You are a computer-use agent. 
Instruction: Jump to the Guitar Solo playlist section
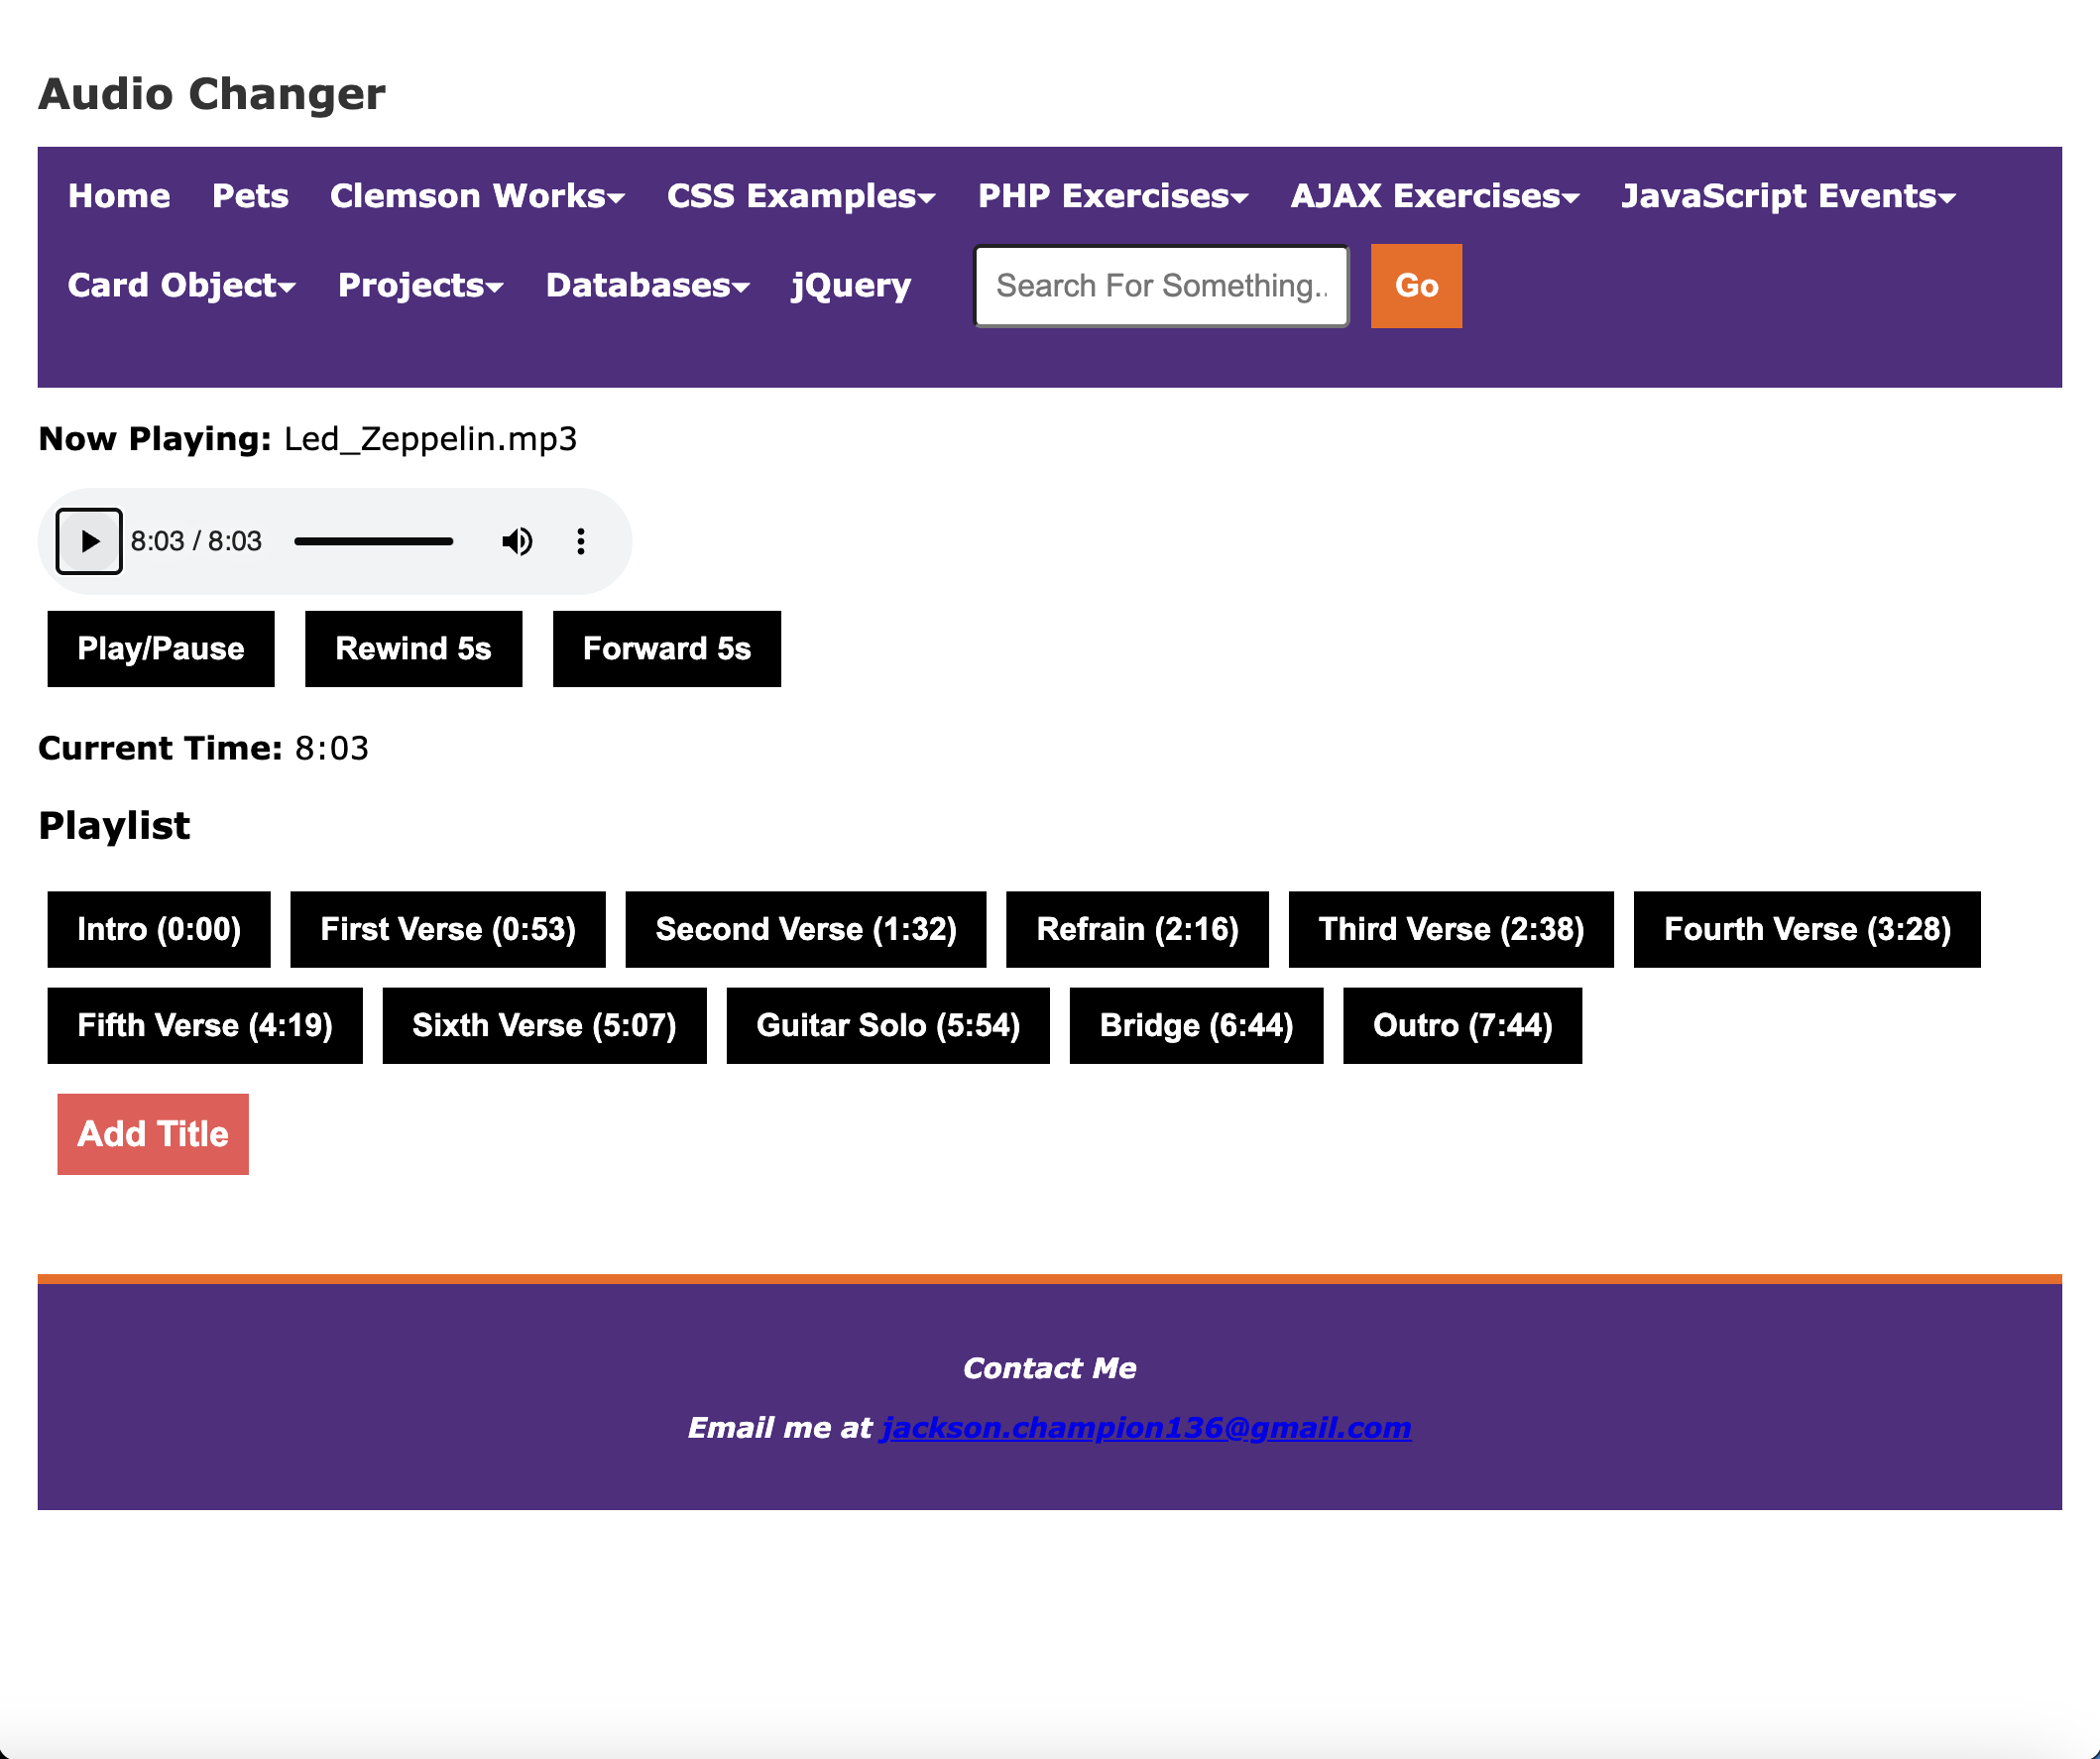coord(887,1025)
